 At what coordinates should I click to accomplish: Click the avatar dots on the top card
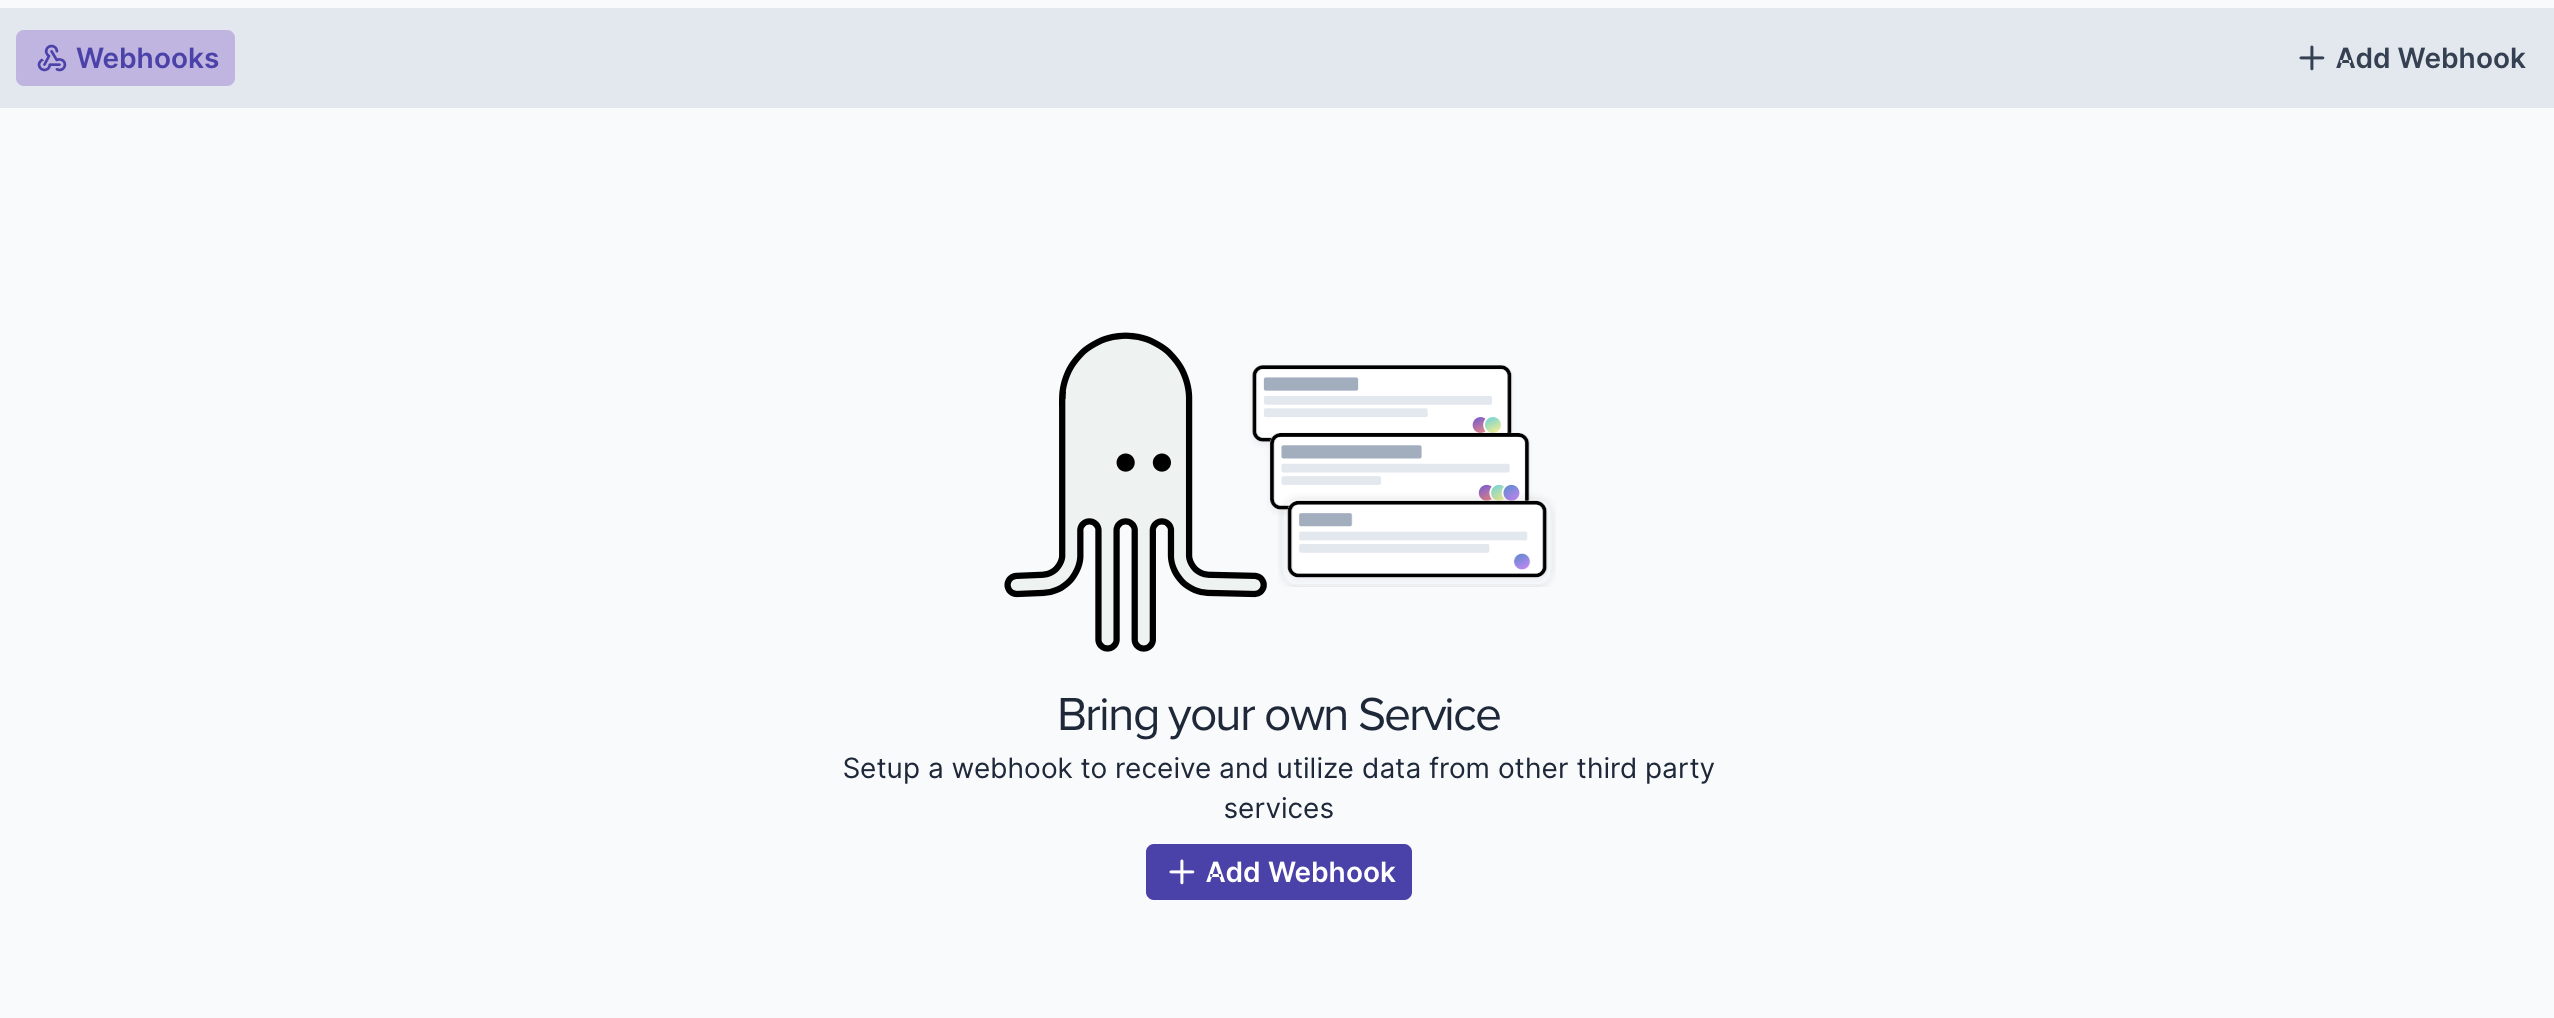pos(1486,425)
